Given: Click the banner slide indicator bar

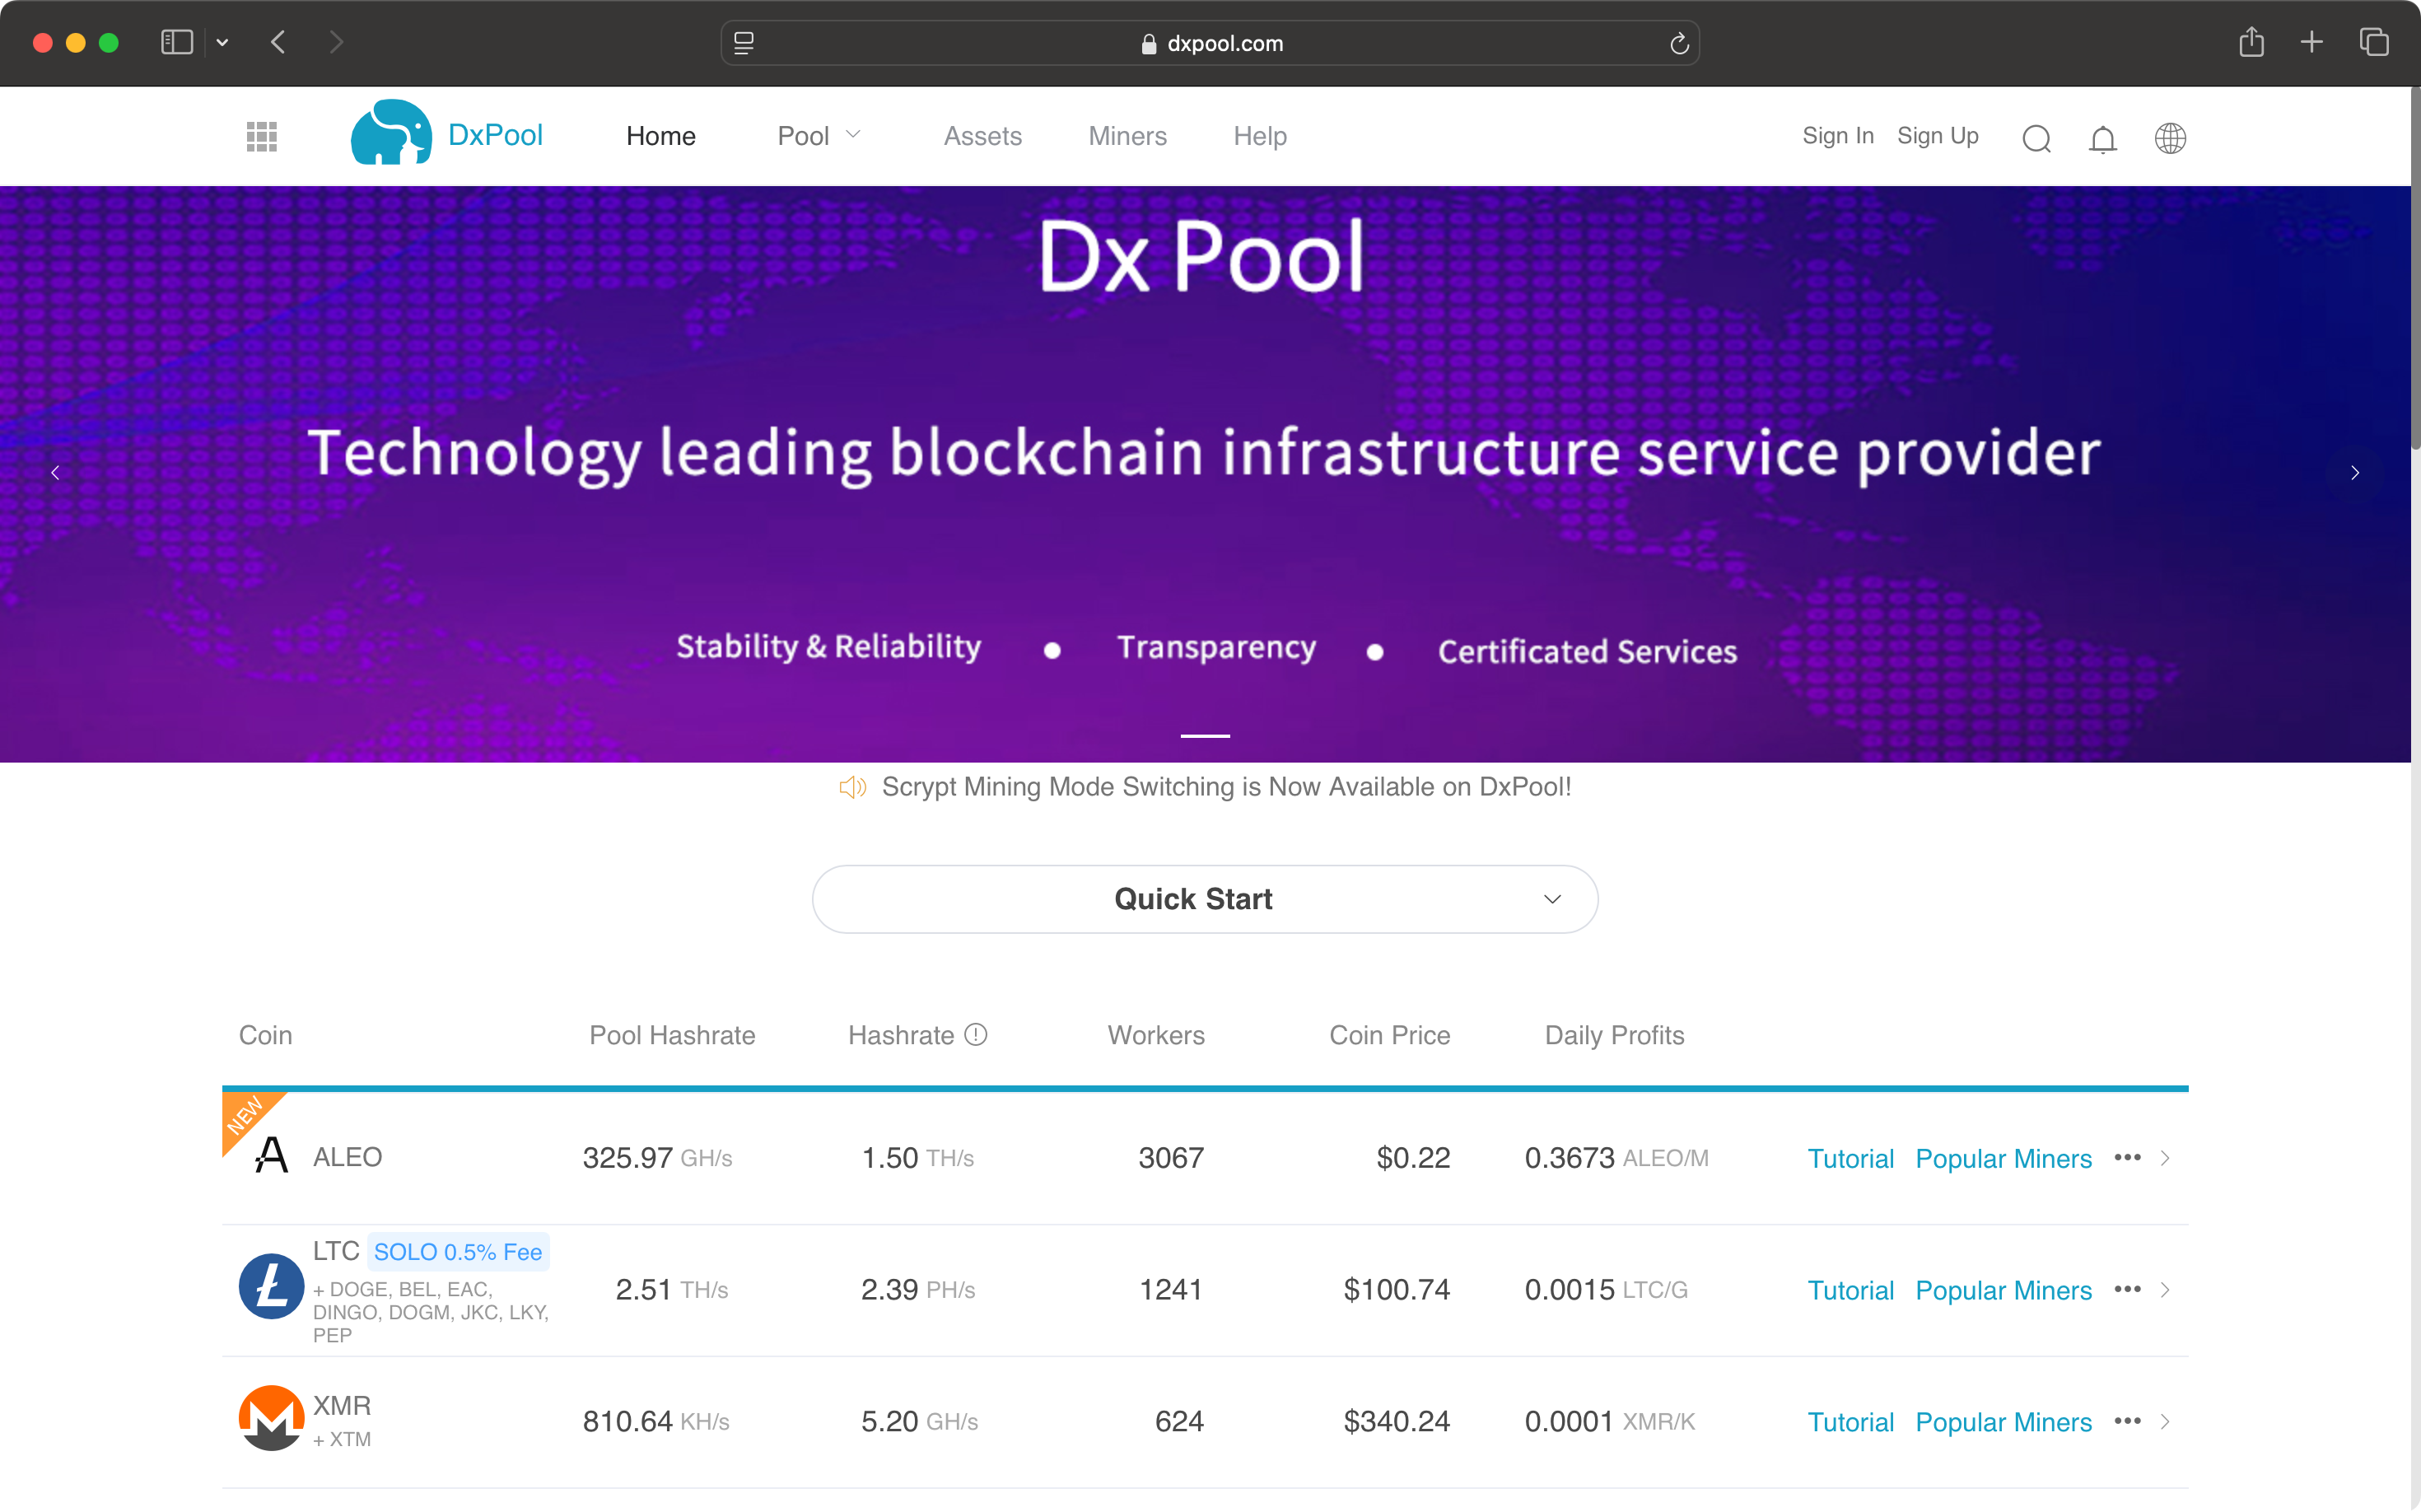Looking at the screenshot, I should click(x=1205, y=735).
